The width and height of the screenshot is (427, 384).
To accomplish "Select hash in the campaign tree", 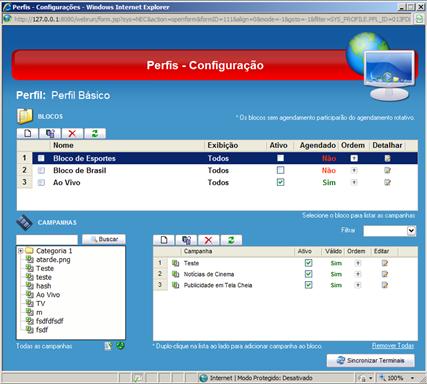I will (x=43, y=286).
